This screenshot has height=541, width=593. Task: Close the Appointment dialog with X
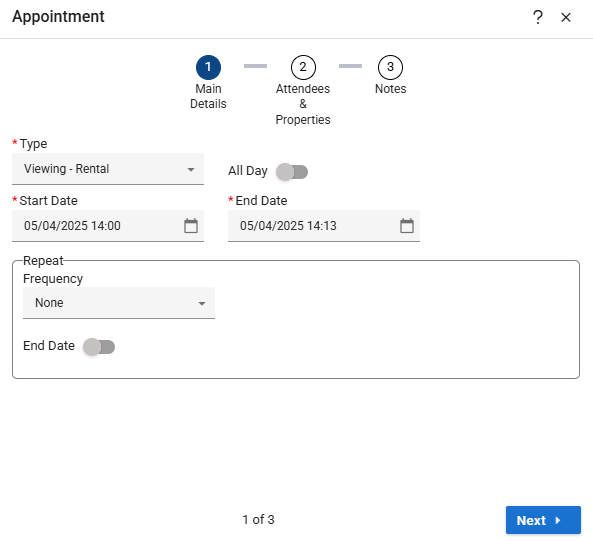(x=566, y=17)
